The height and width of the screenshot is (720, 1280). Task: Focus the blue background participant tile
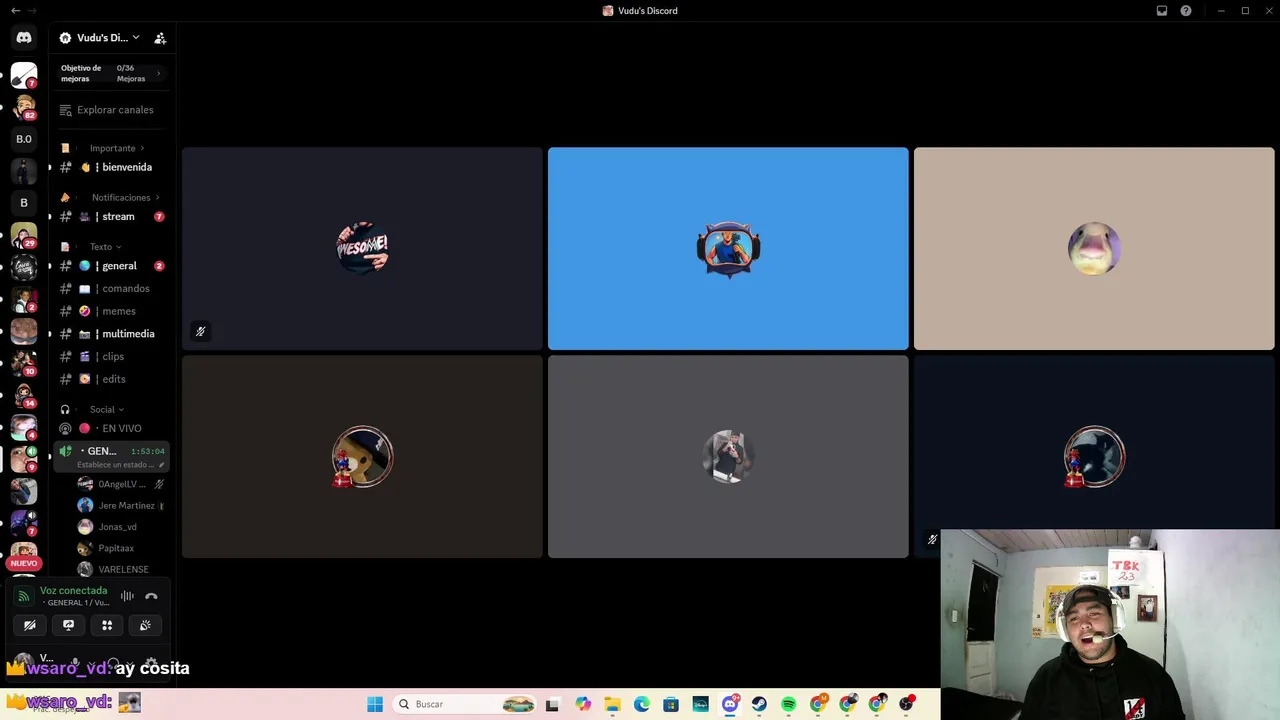click(728, 248)
